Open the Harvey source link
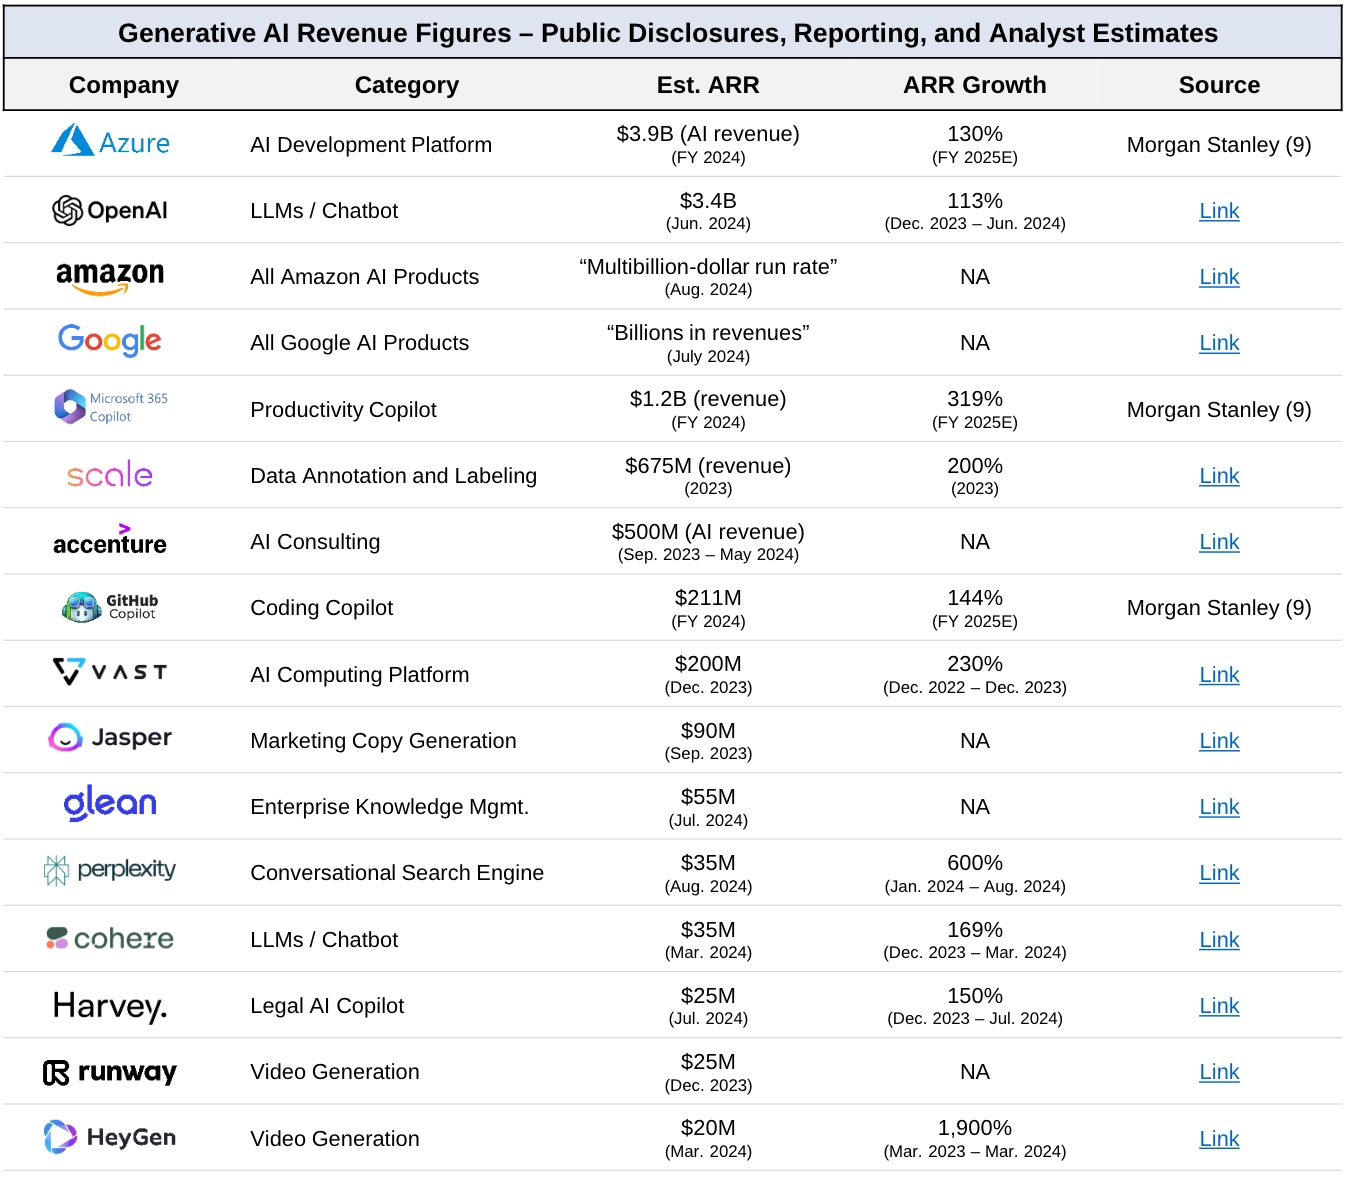The height and width of the screenshot is (1180, 1350). pyautogui.click(x=1218, y=1006)
